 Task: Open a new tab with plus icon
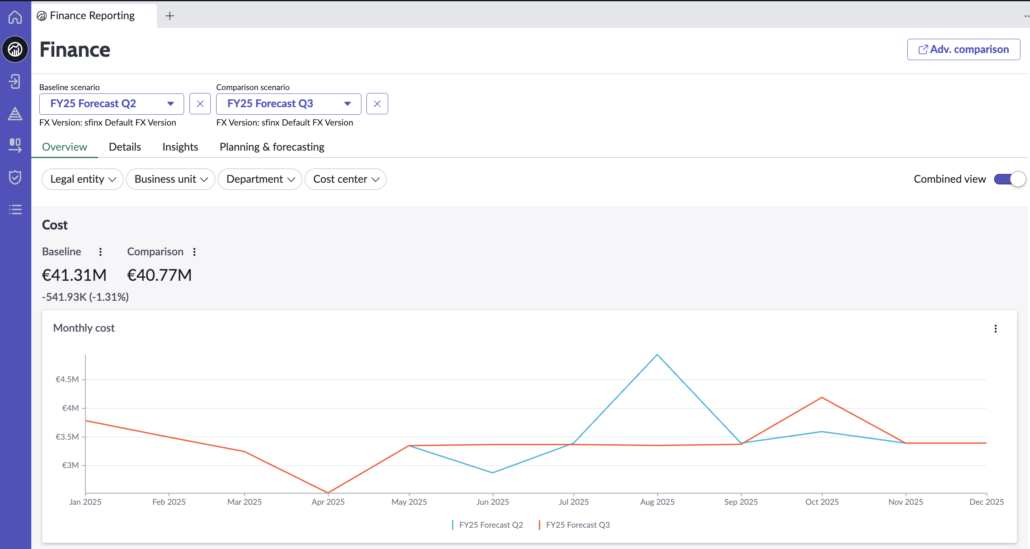coord(169,16)
